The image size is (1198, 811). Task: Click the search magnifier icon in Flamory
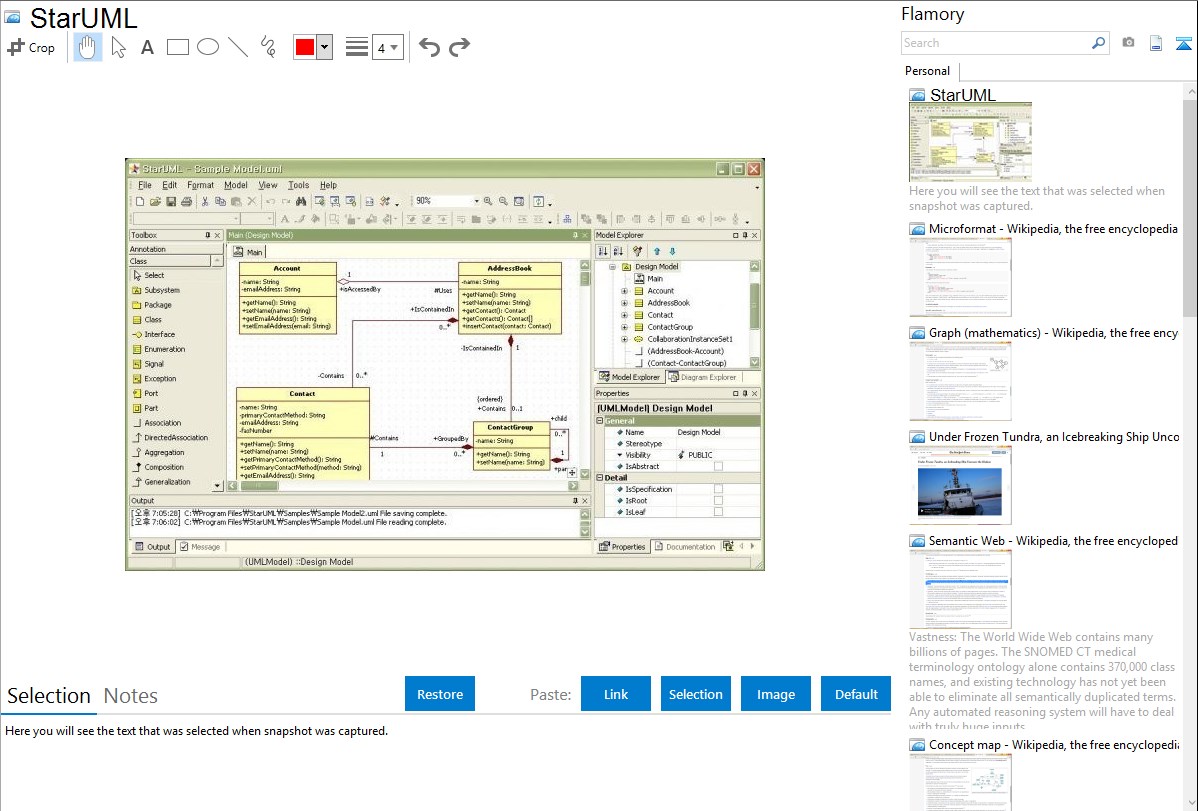click(1098, 43)
